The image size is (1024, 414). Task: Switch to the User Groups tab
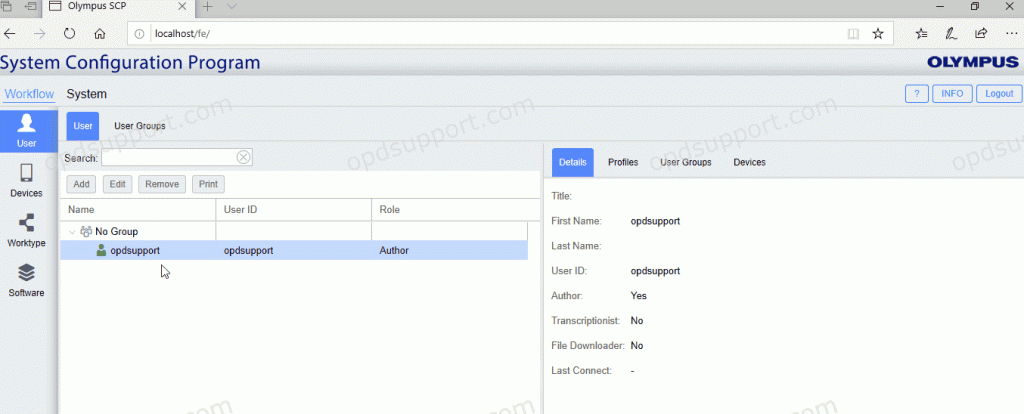click(139, 126)
